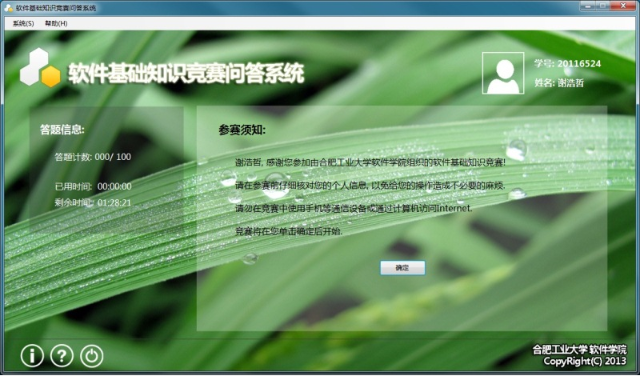Open the info icon at bottom left
Viewport: 640px width, 376px height.
32,356
